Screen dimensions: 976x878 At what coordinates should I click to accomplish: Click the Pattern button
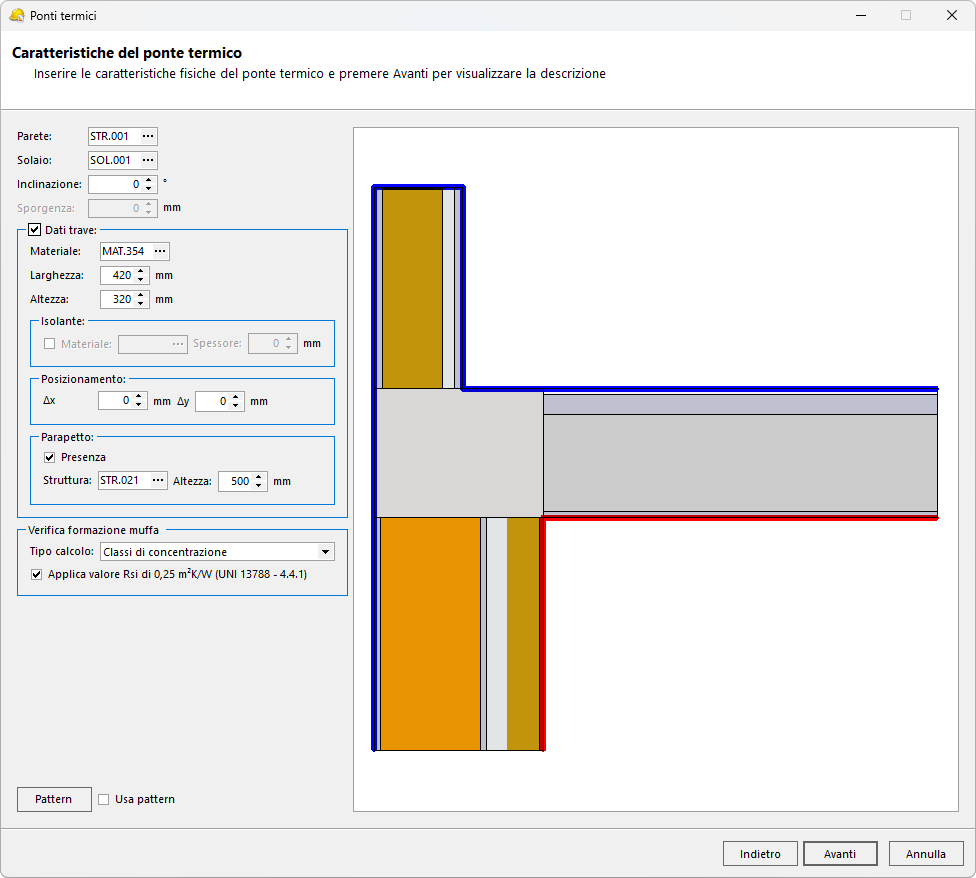tap(53, 799)
